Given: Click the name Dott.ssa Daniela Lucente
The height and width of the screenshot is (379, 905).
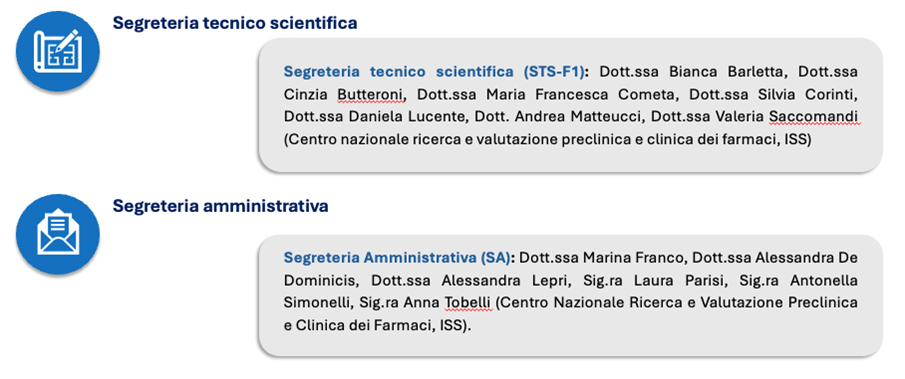Looking at the screenshot, I should pos(375,117).
